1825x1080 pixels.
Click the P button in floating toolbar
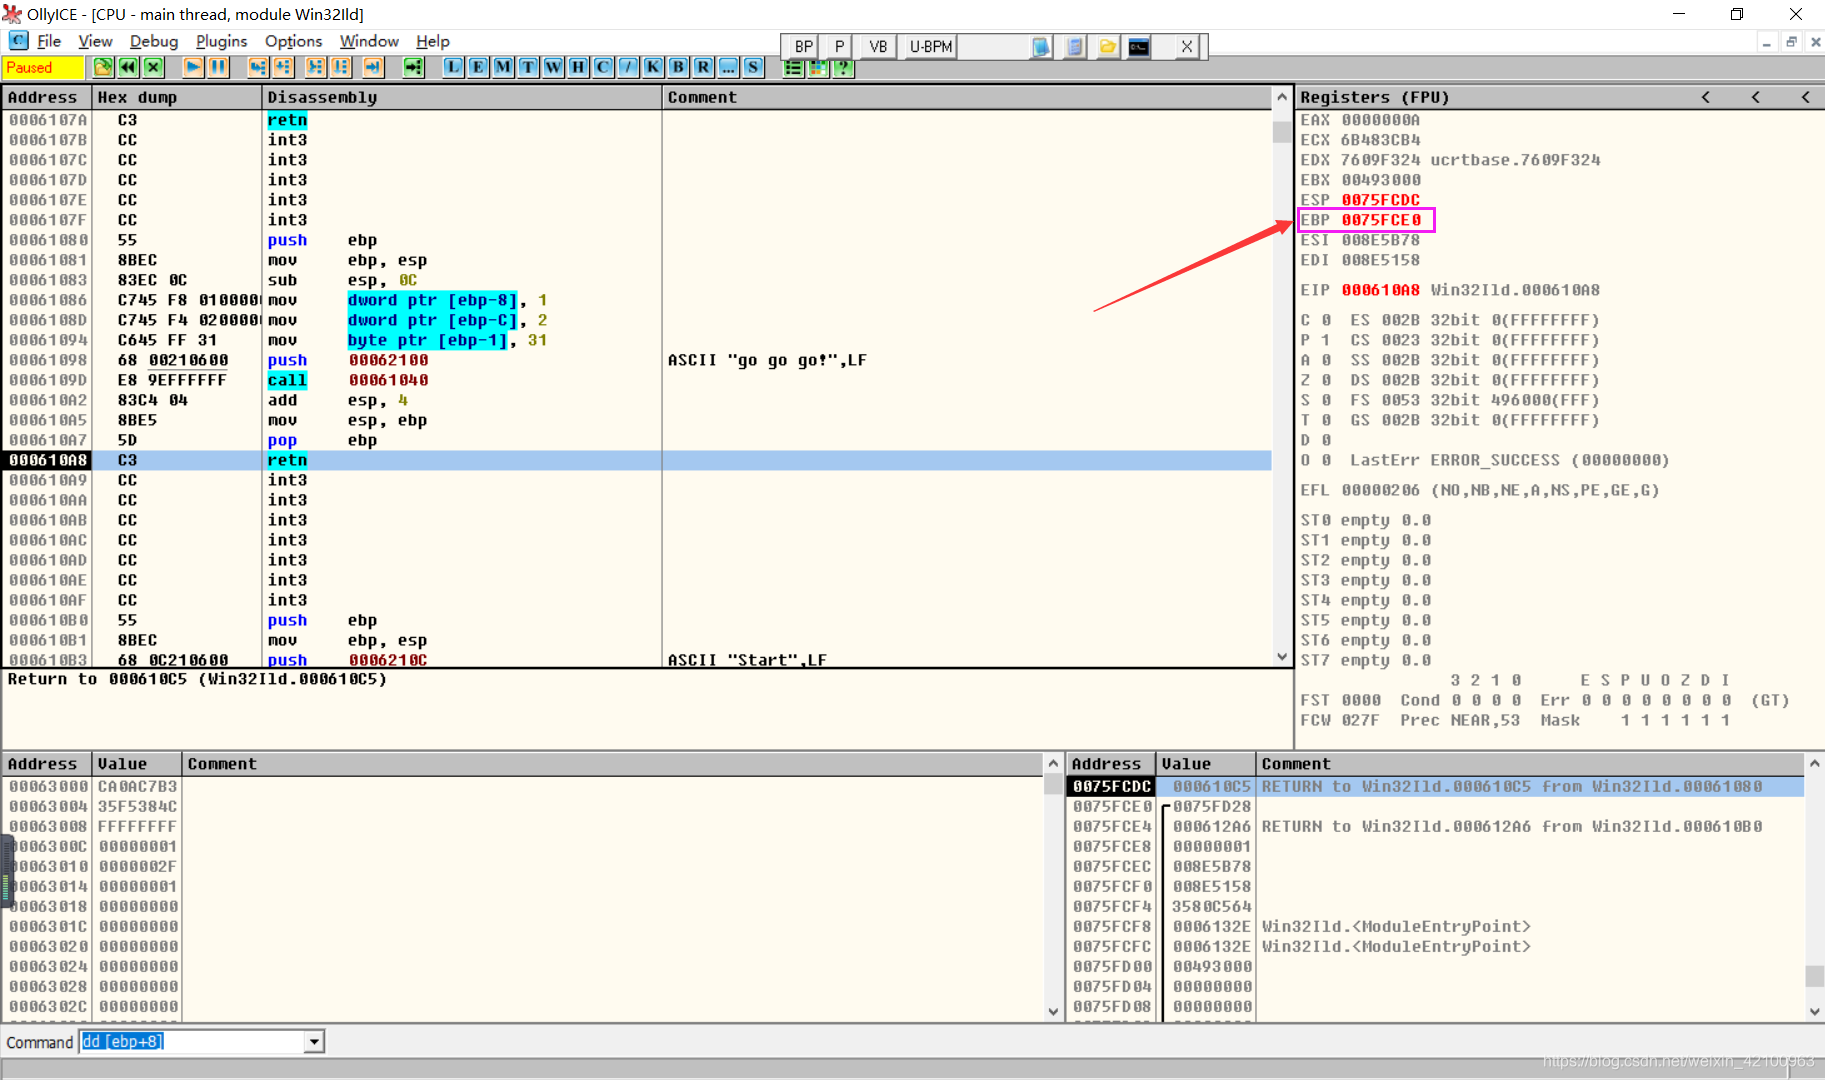tap(839, 46)
